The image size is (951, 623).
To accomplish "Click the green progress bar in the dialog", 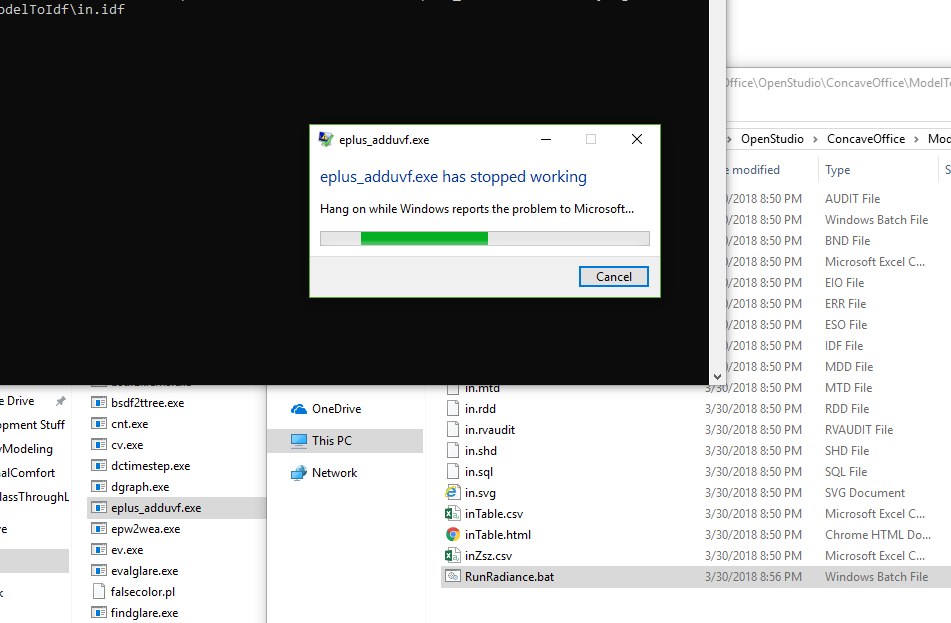I will (485, 238).
